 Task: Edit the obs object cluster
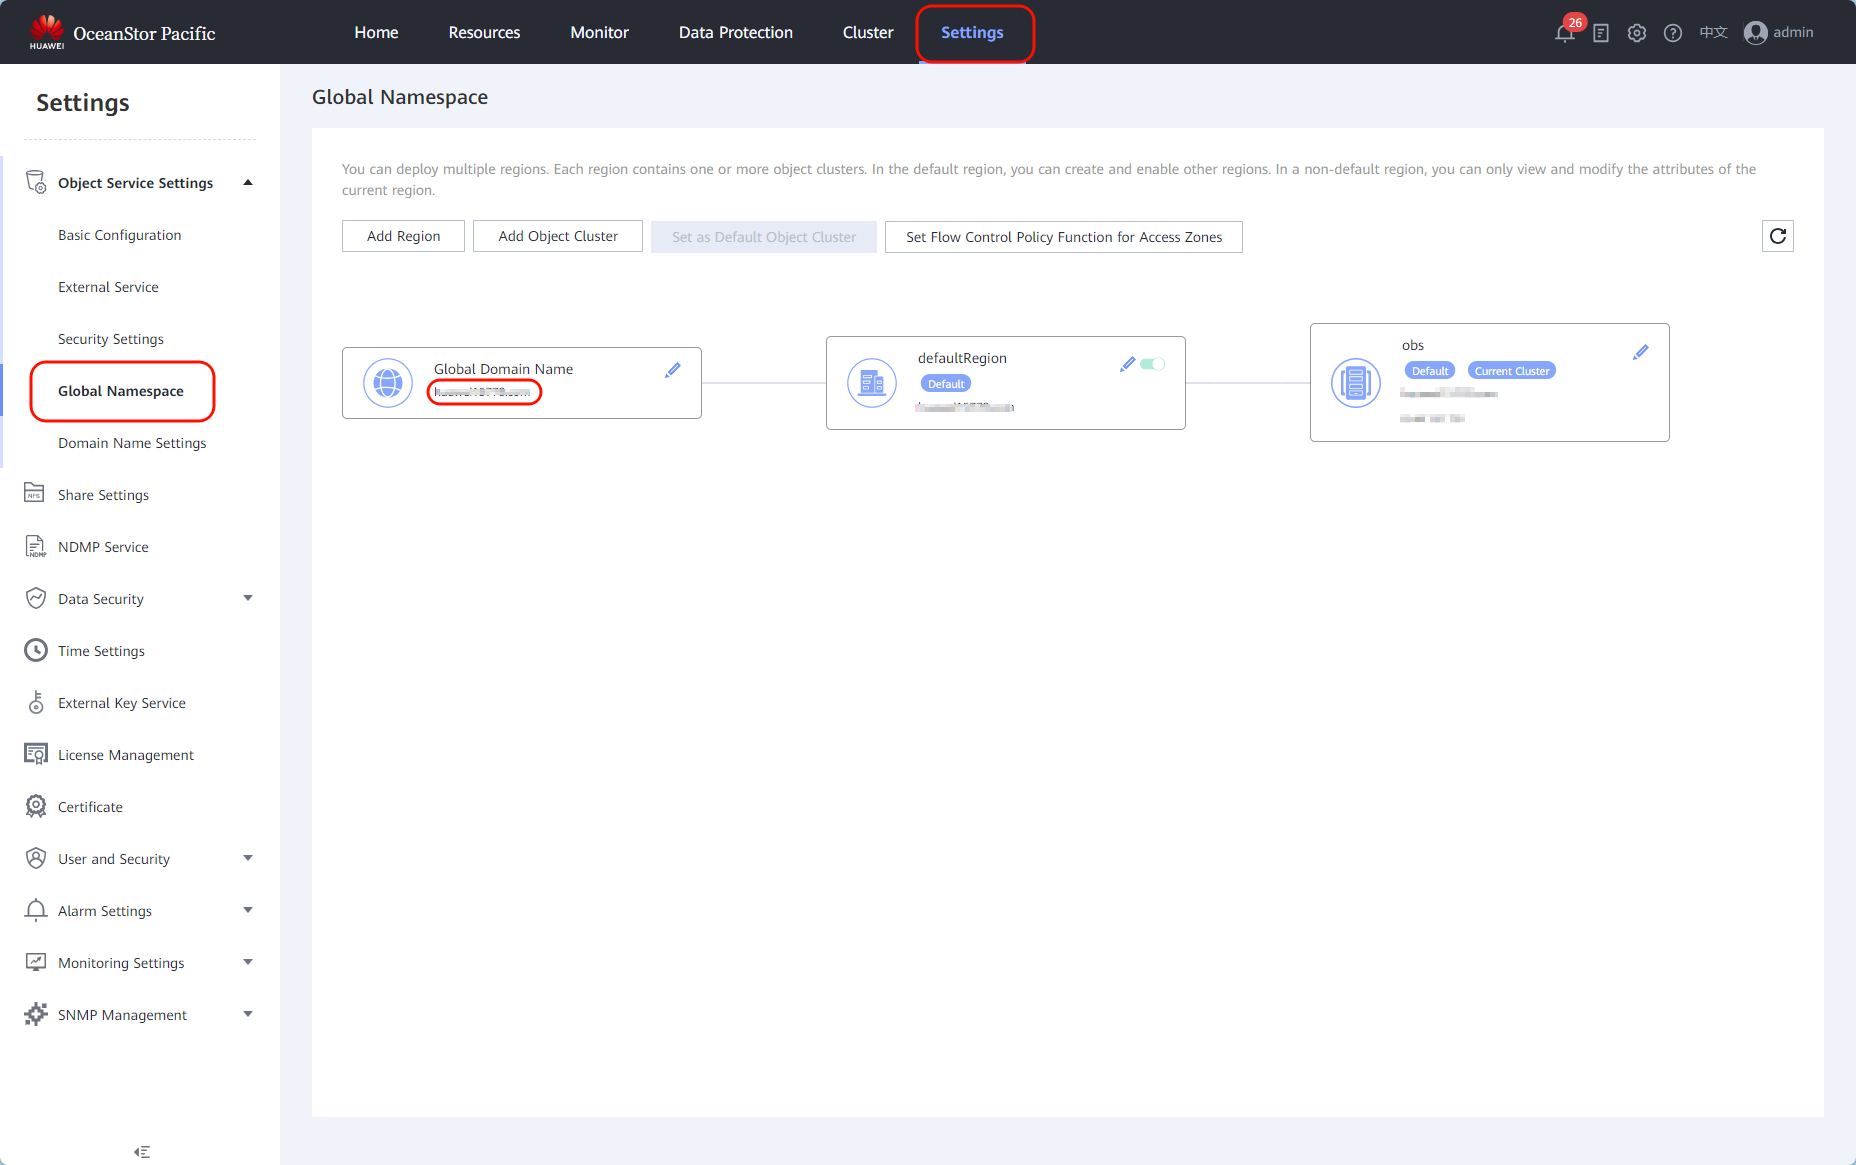[x=1641, y=352]
